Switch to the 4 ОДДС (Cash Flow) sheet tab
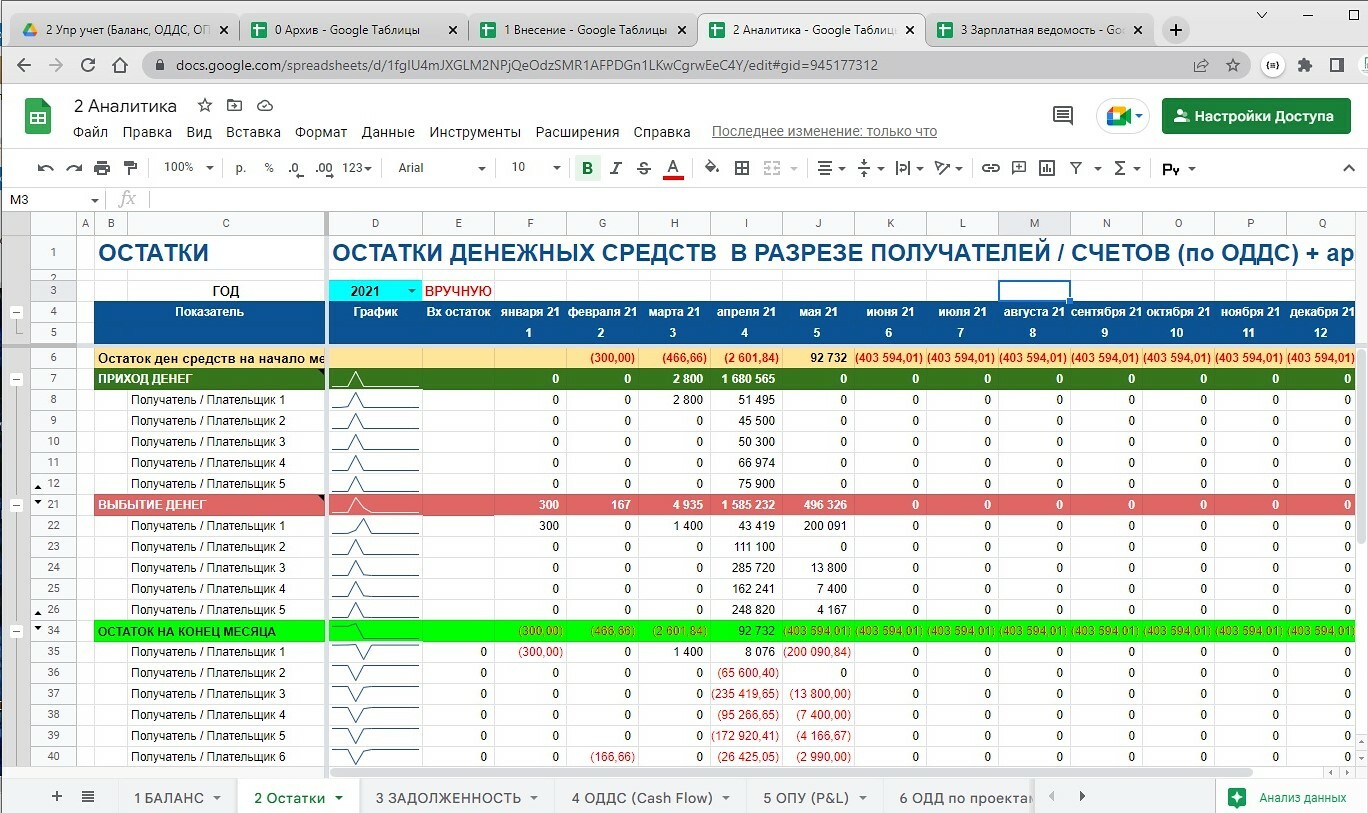 651,797
